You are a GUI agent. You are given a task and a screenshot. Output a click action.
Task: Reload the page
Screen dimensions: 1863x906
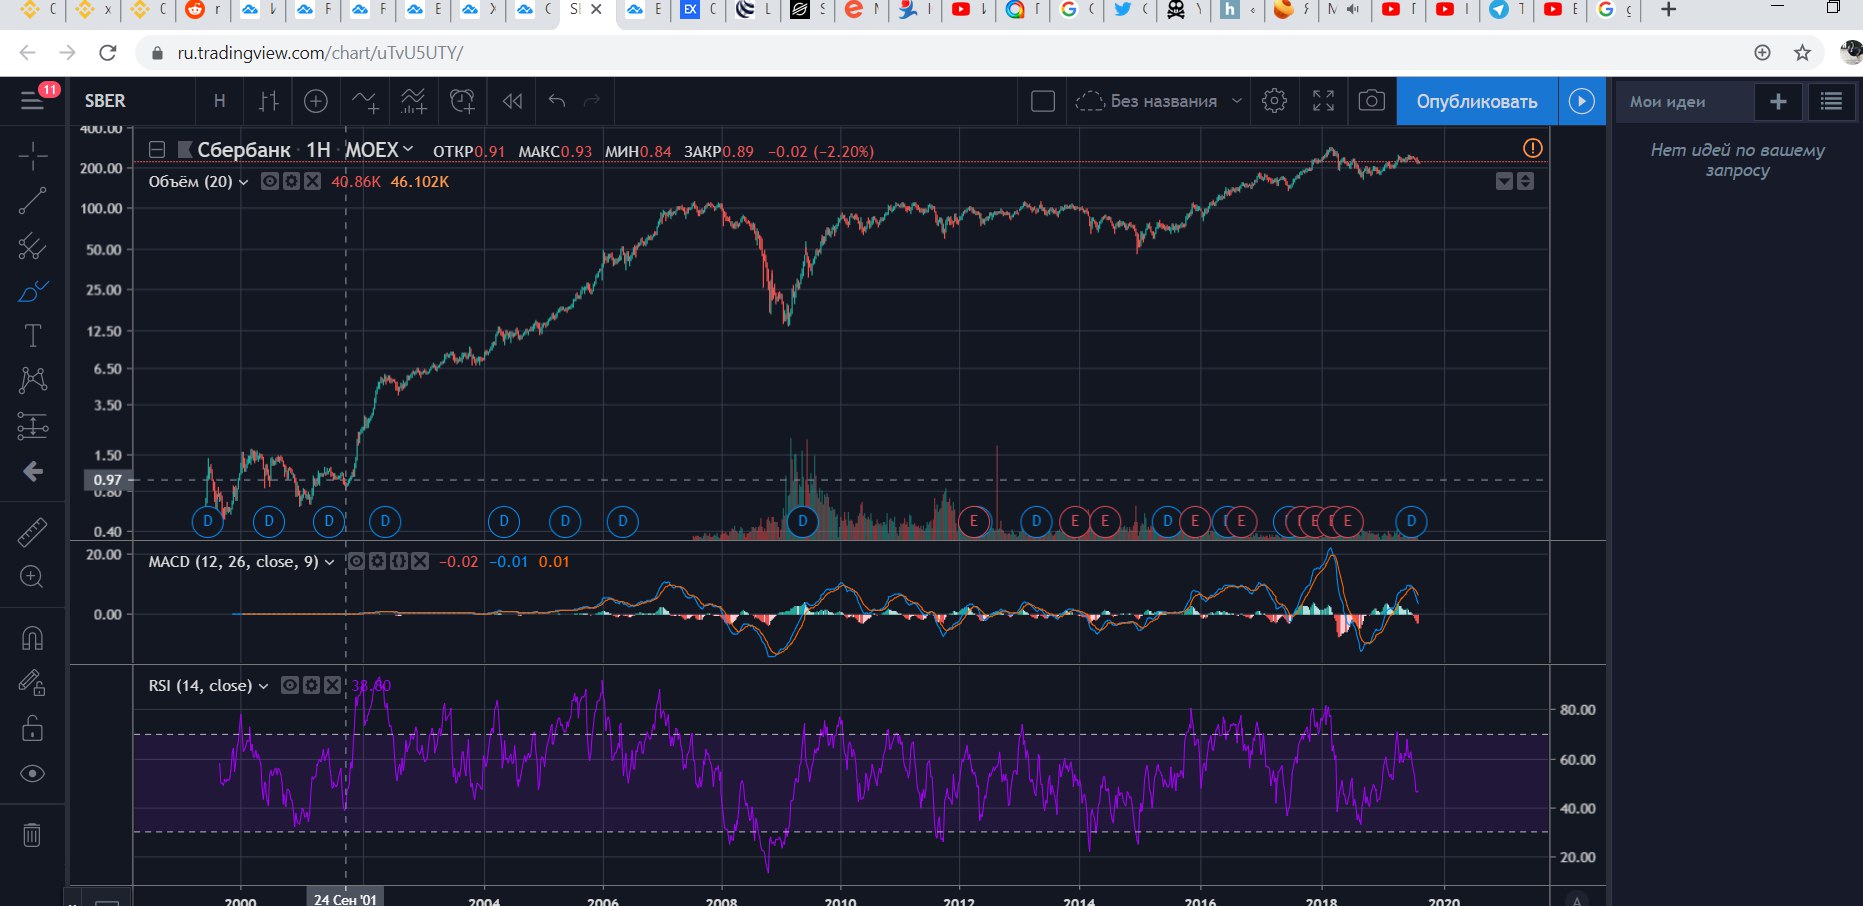[x=108, y=53]
